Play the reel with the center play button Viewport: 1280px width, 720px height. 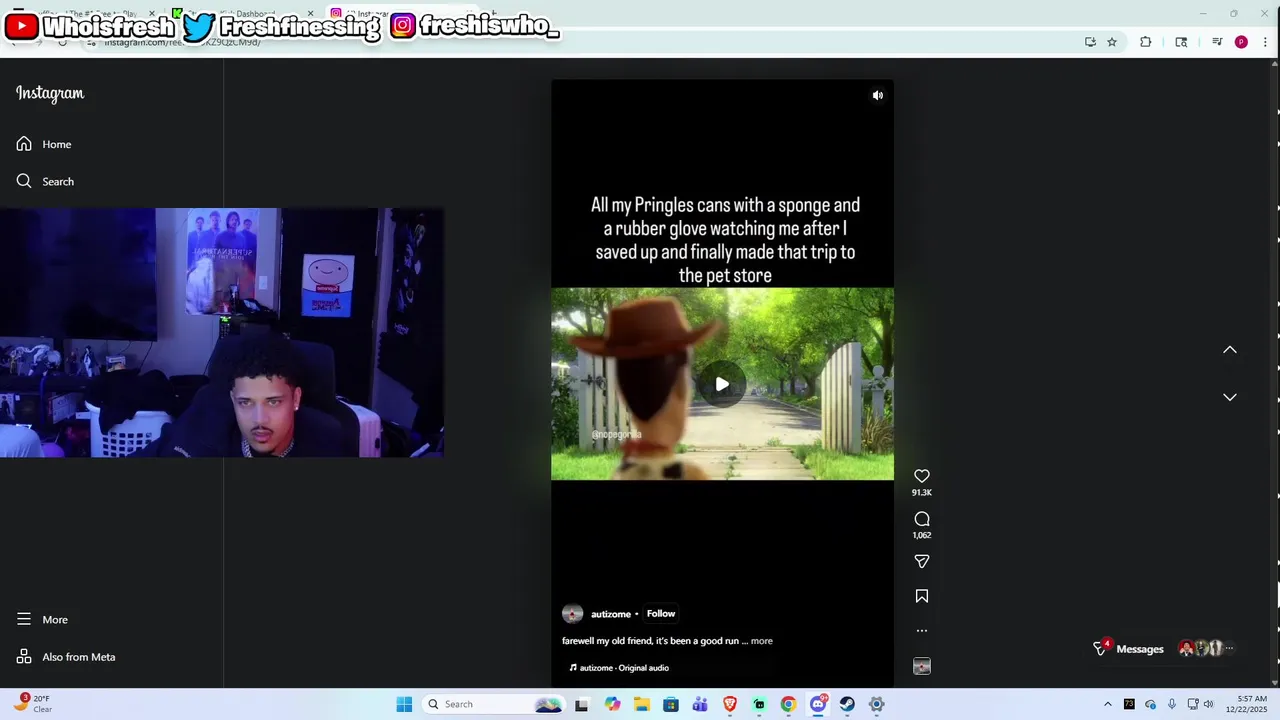[x=722, y=384]
